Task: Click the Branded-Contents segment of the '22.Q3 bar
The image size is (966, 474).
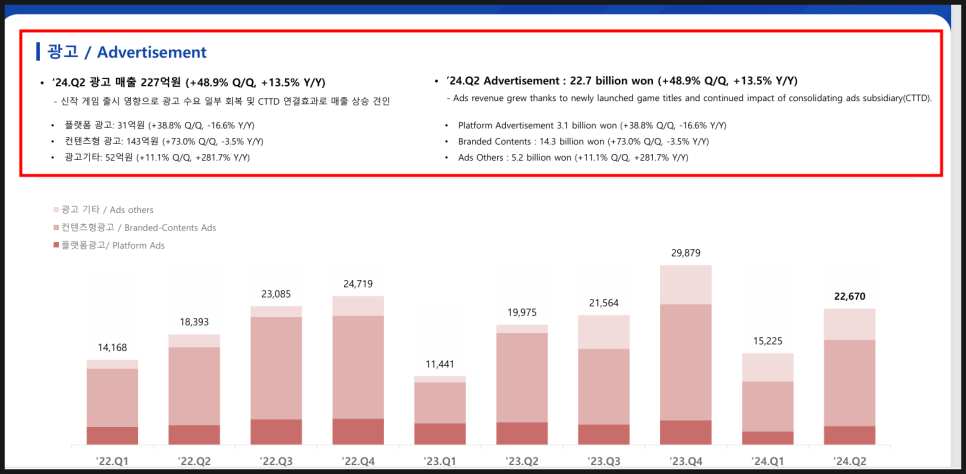Action: pos(276,368)
